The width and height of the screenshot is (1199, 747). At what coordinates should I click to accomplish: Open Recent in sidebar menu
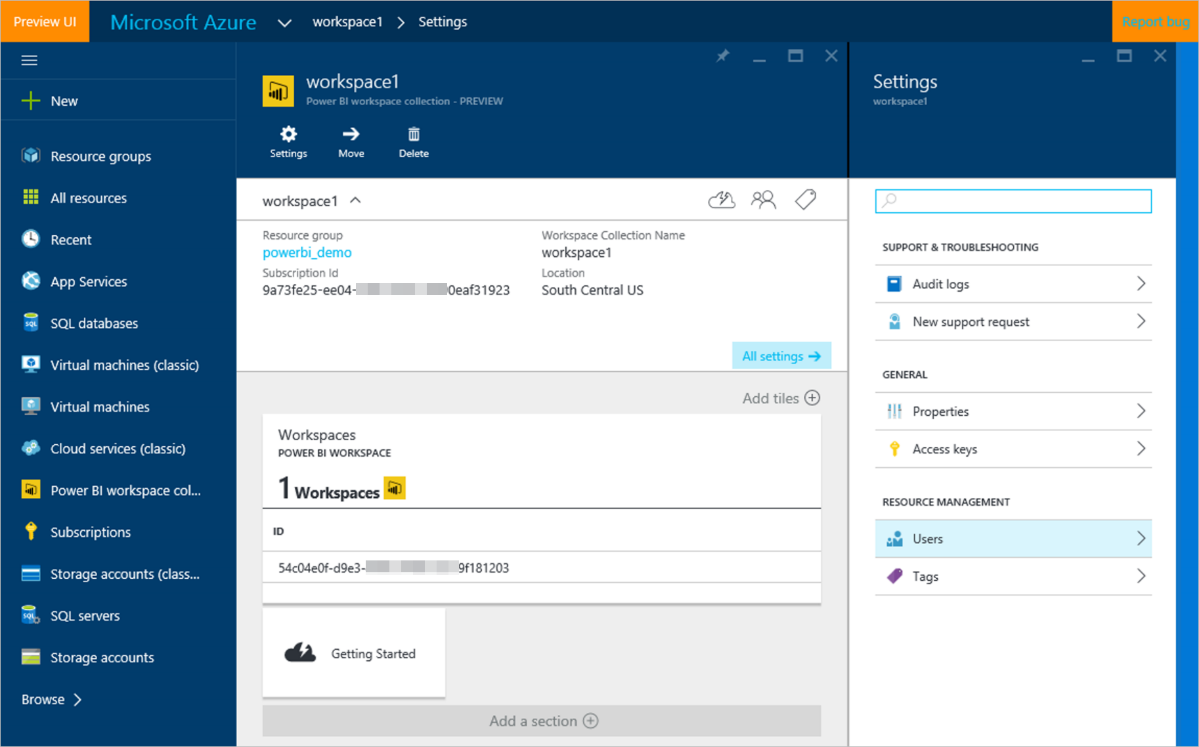click(71, 239)
